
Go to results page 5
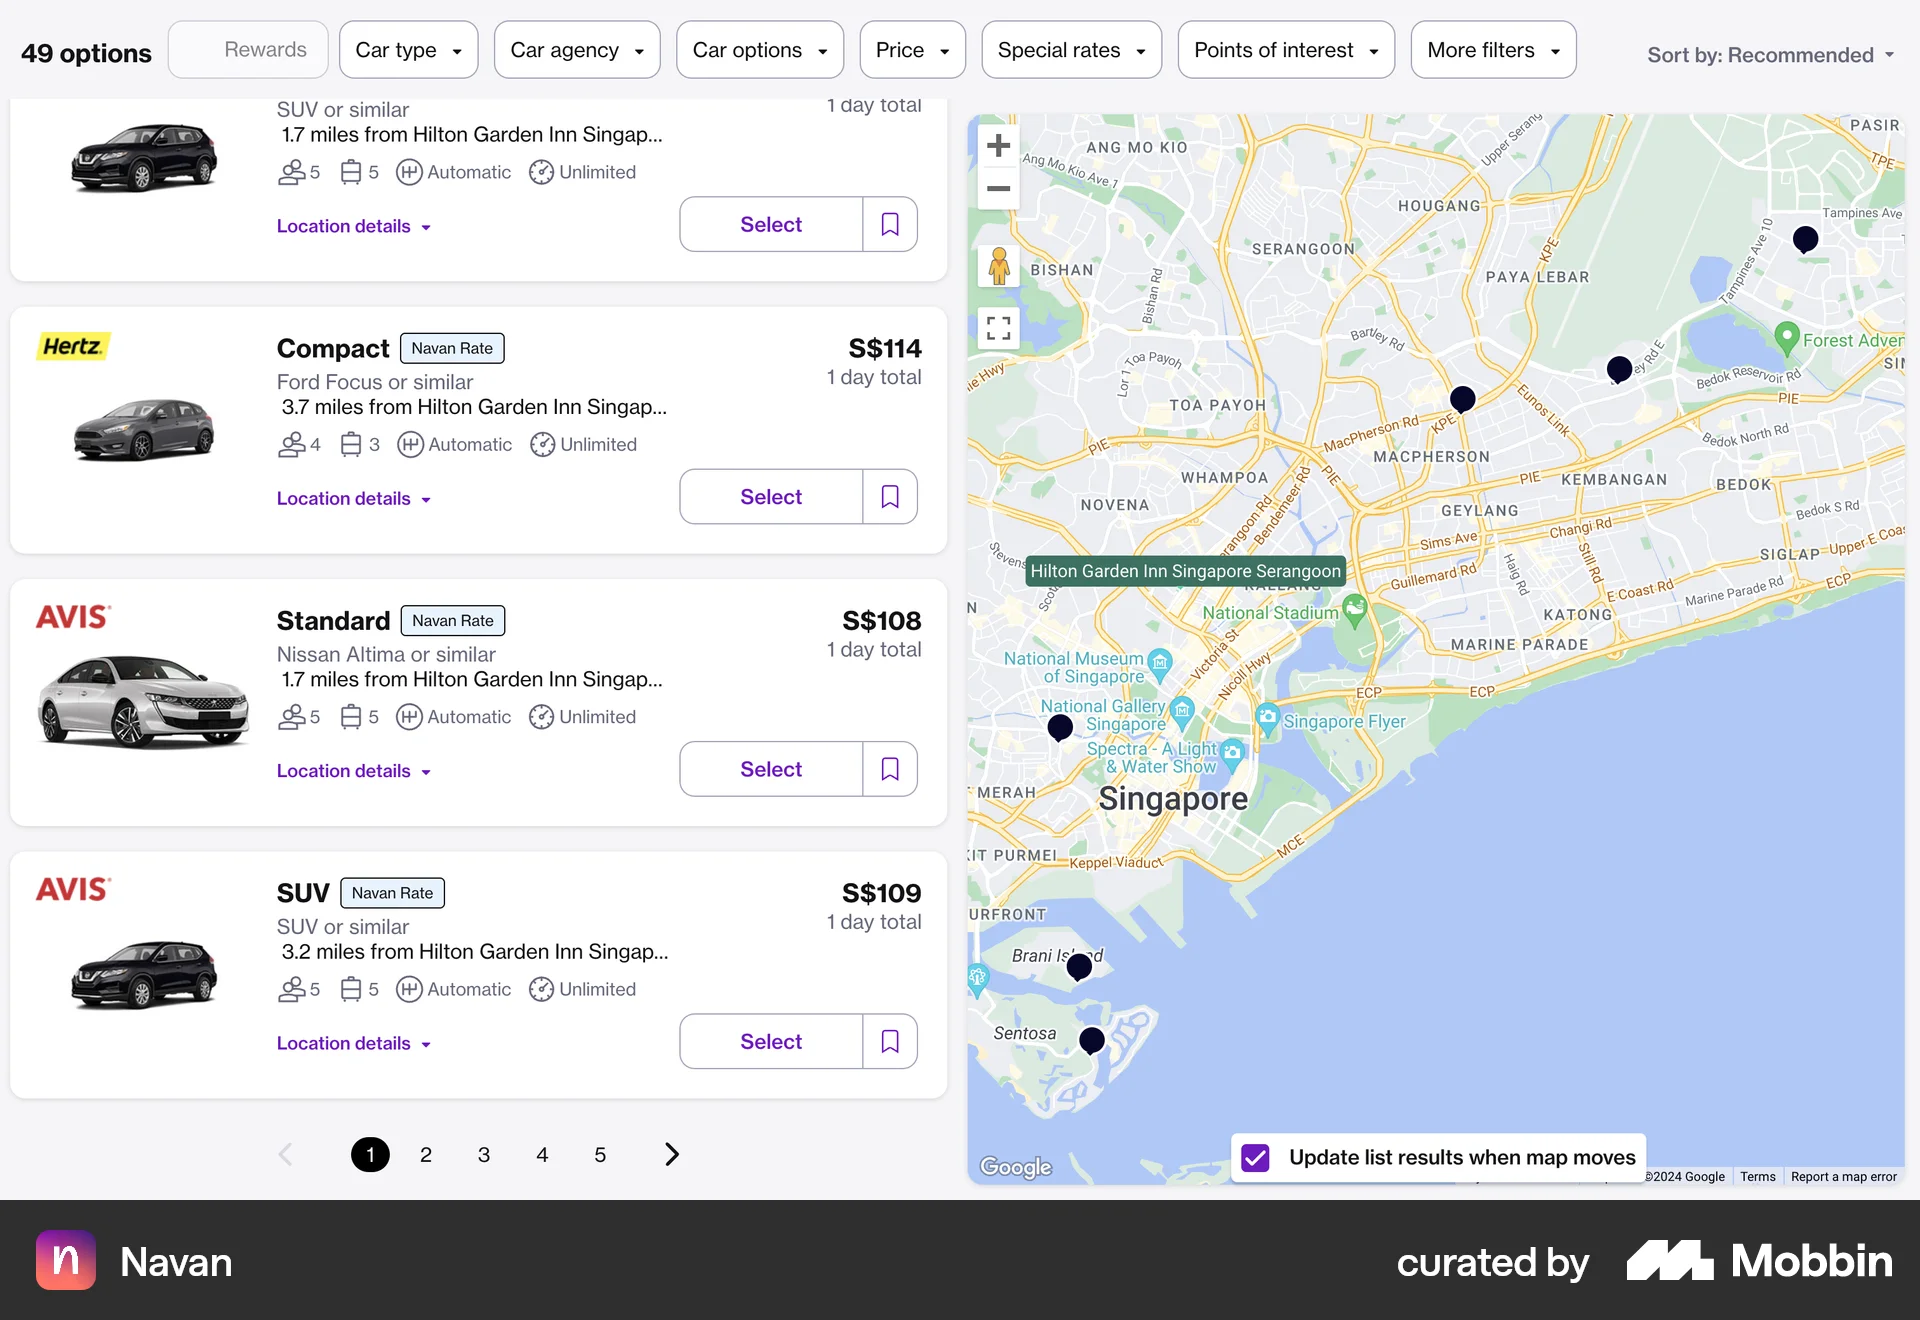600,1155
